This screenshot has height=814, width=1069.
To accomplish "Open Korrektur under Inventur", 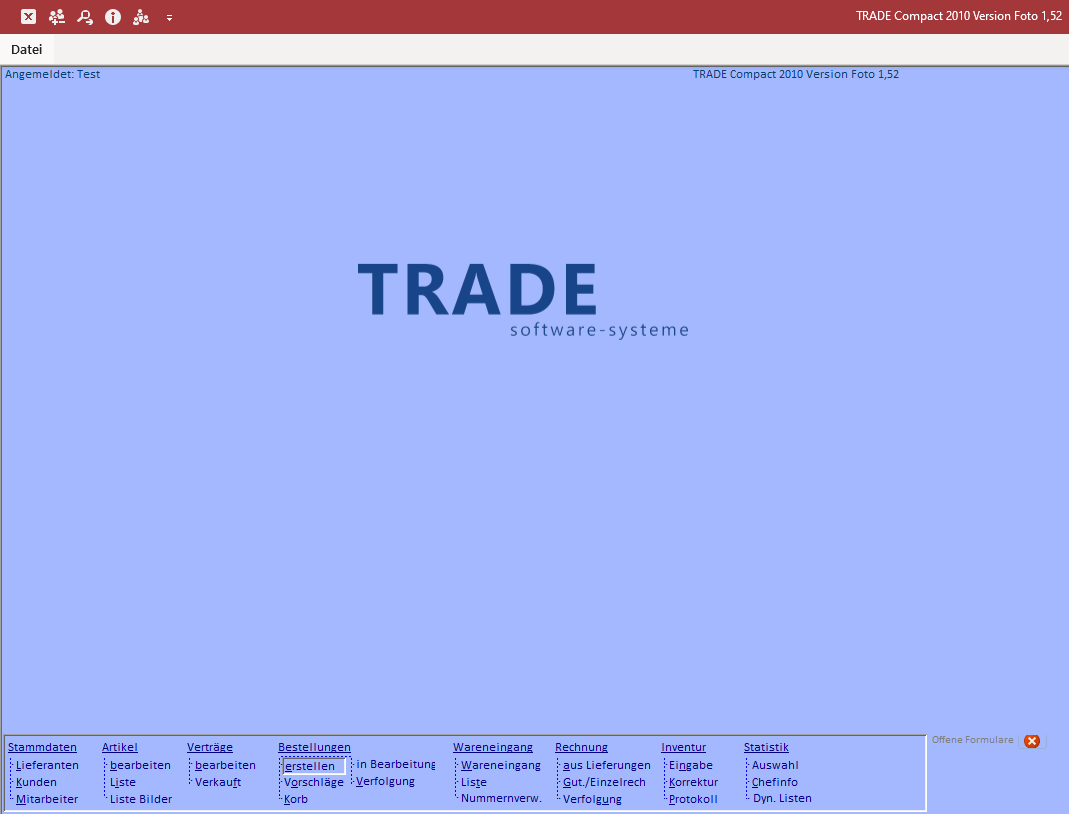I will click(x=693, y=782).
